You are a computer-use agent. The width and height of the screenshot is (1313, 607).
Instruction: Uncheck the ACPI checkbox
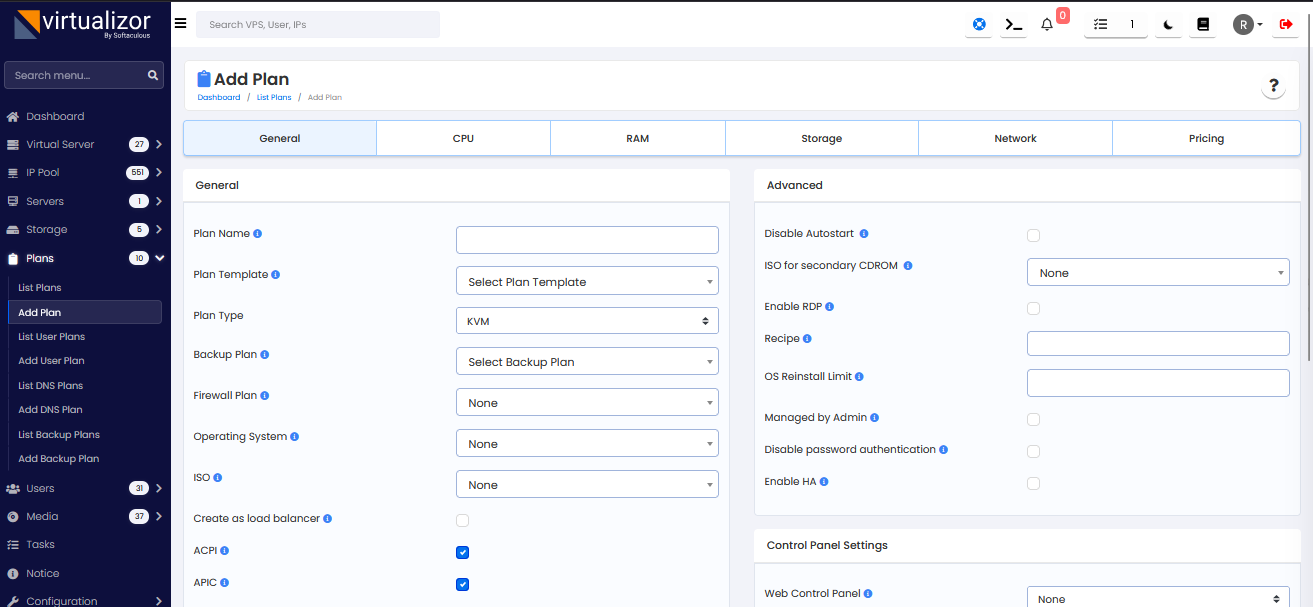462,552
